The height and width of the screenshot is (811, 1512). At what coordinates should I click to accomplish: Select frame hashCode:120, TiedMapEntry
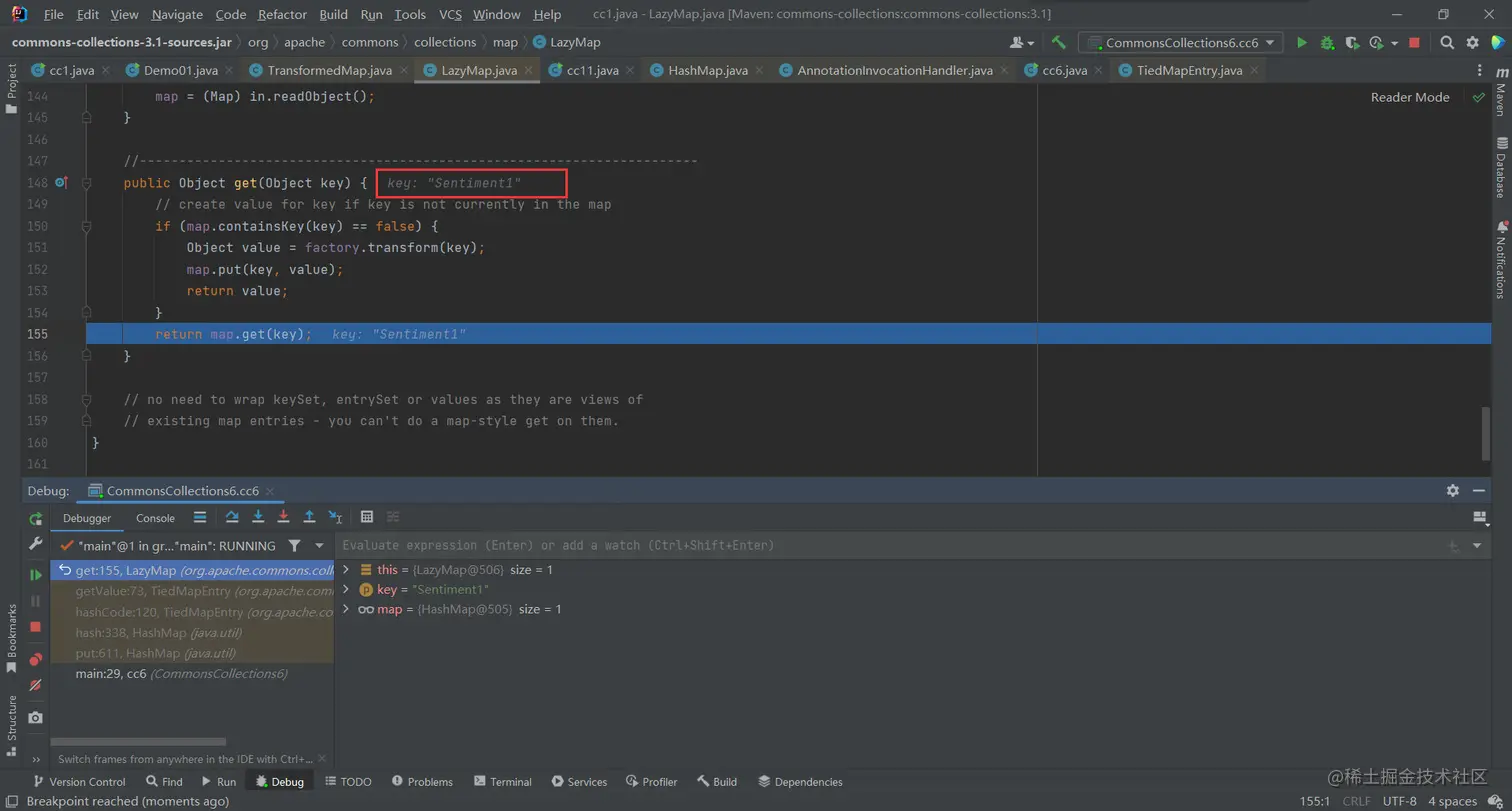191,612
